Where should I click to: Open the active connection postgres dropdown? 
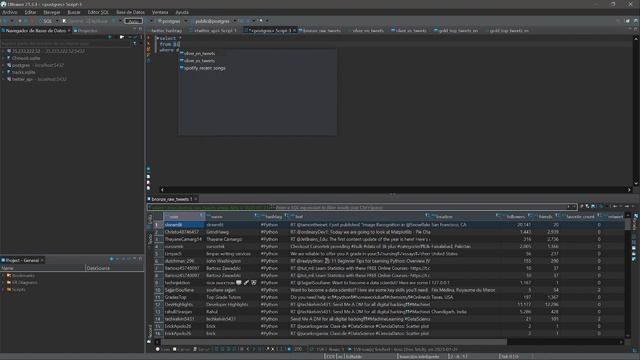coord(171,21)
